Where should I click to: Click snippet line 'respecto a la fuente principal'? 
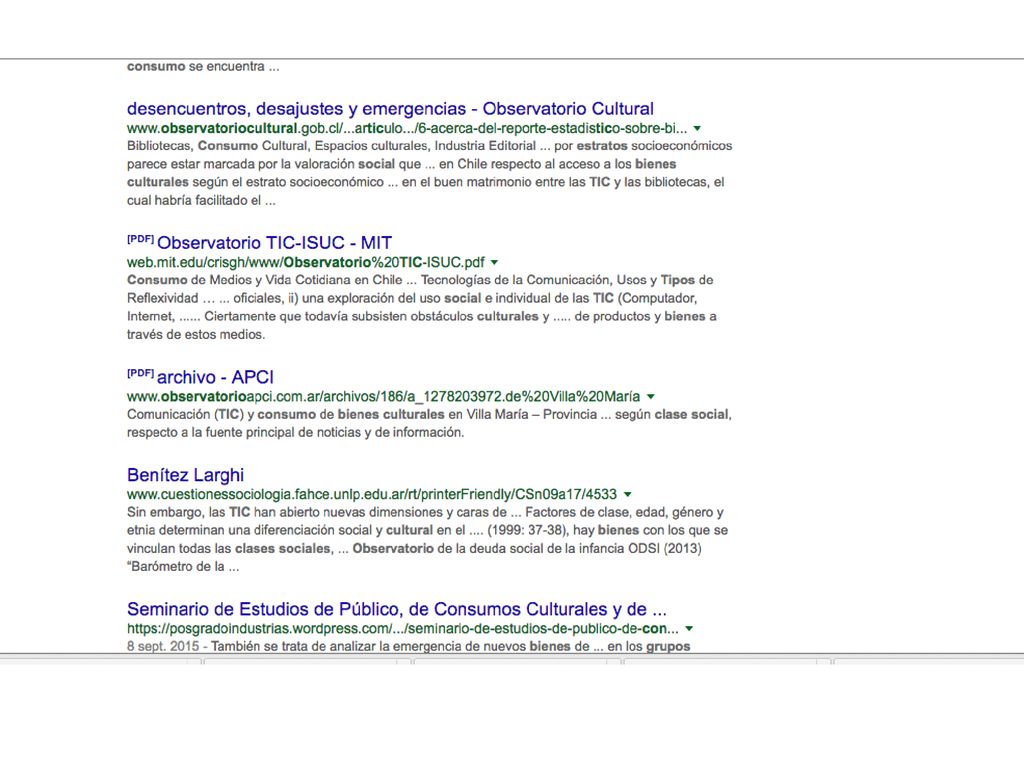295,432
